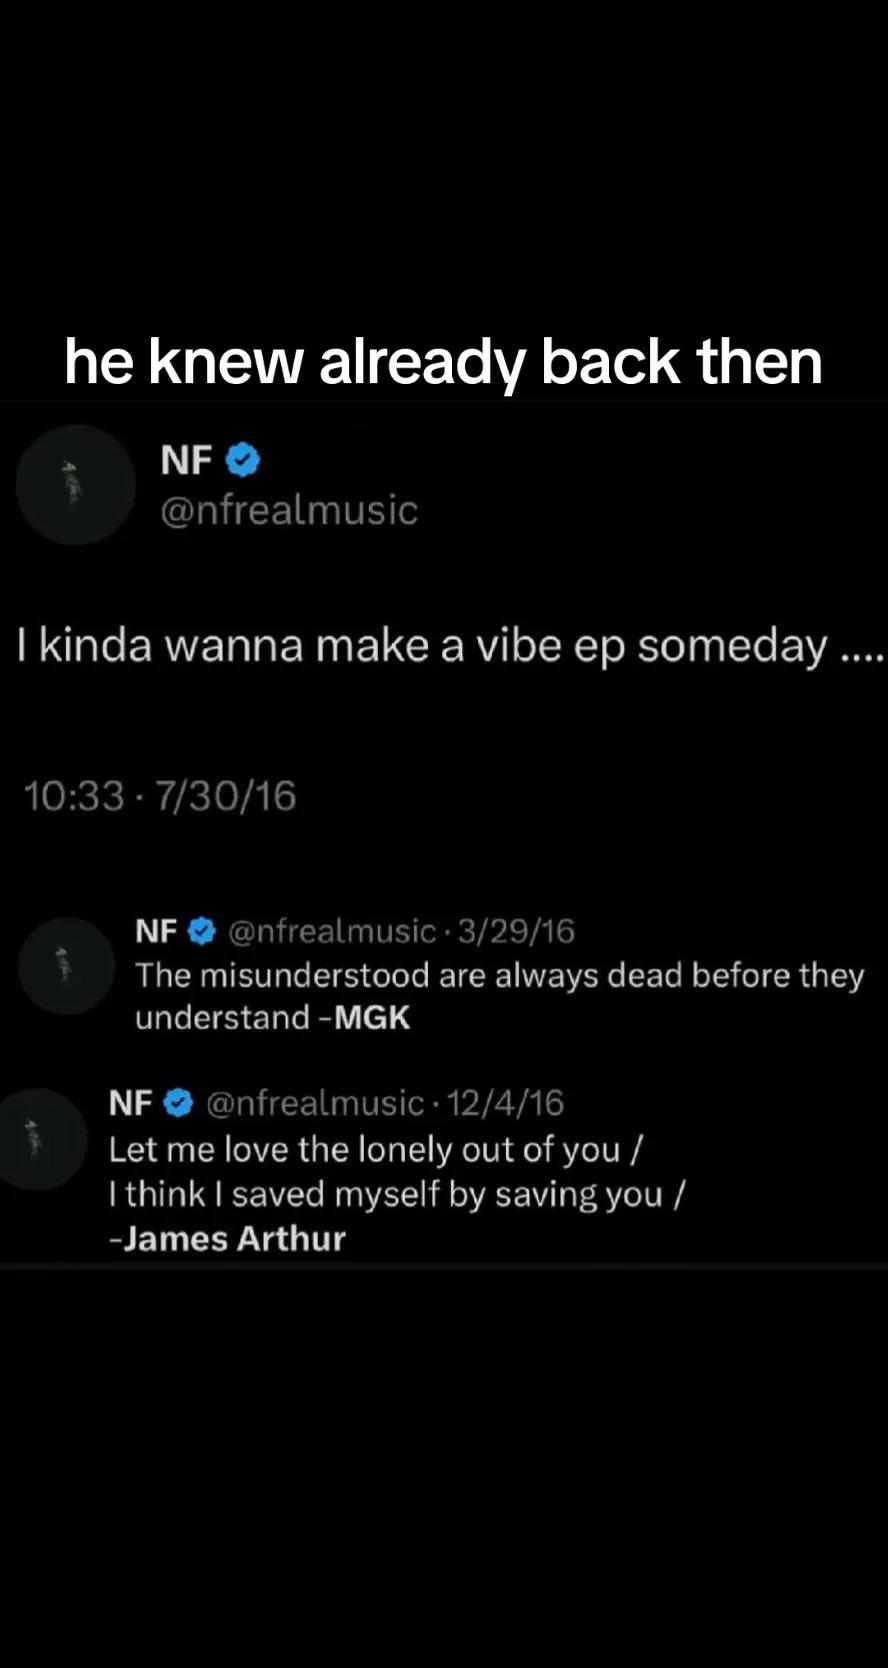The height and width of the screenshot is (1668, 888).
Task: Click the bold MGK attribution text
Action: (x=372, y=1017)
